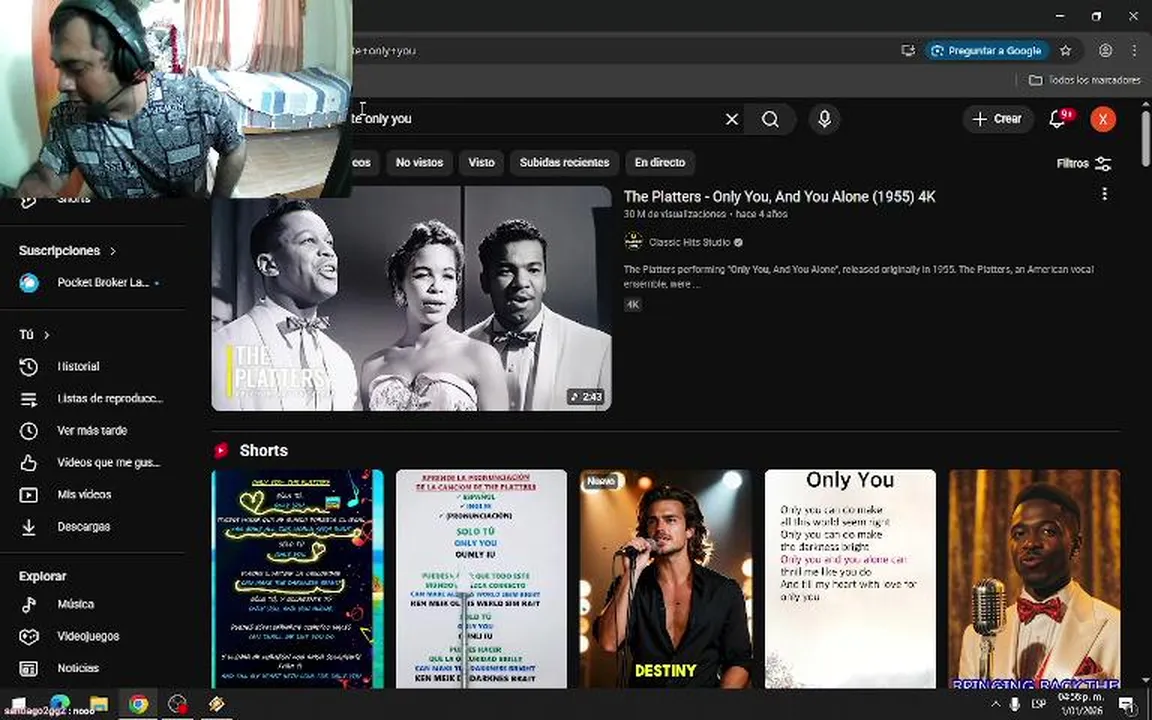Open the Chrome profile icon
This screenshot has height=720, width=1152.
[1105, 51]
